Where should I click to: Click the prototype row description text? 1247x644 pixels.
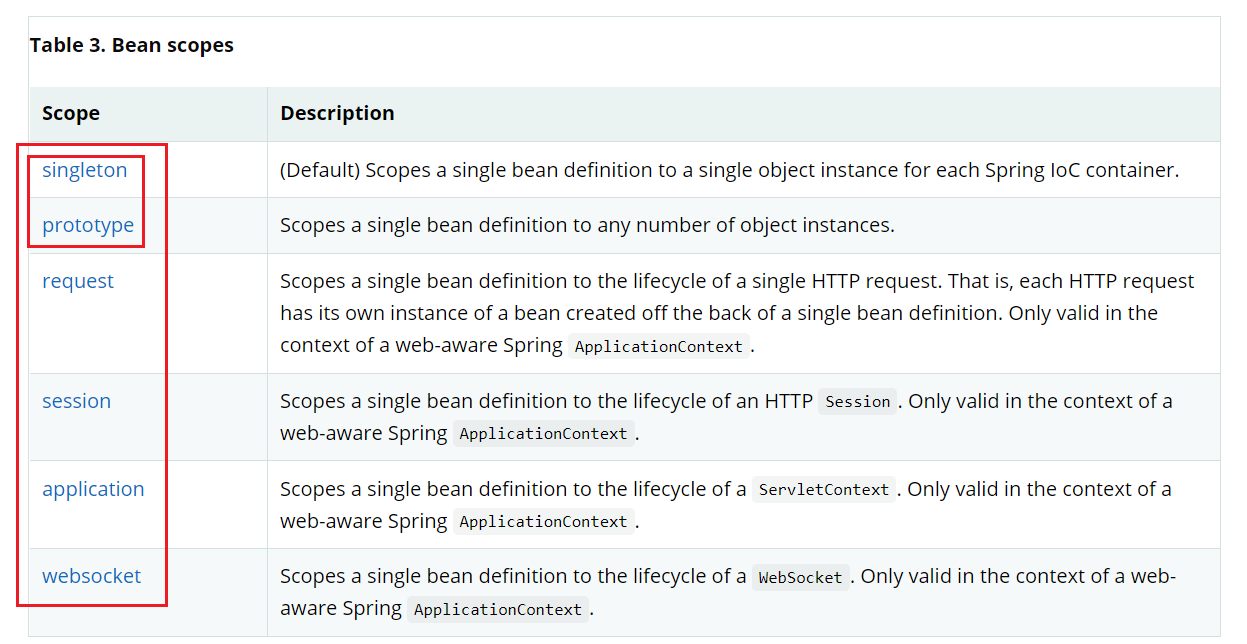[x=587, y=225]
